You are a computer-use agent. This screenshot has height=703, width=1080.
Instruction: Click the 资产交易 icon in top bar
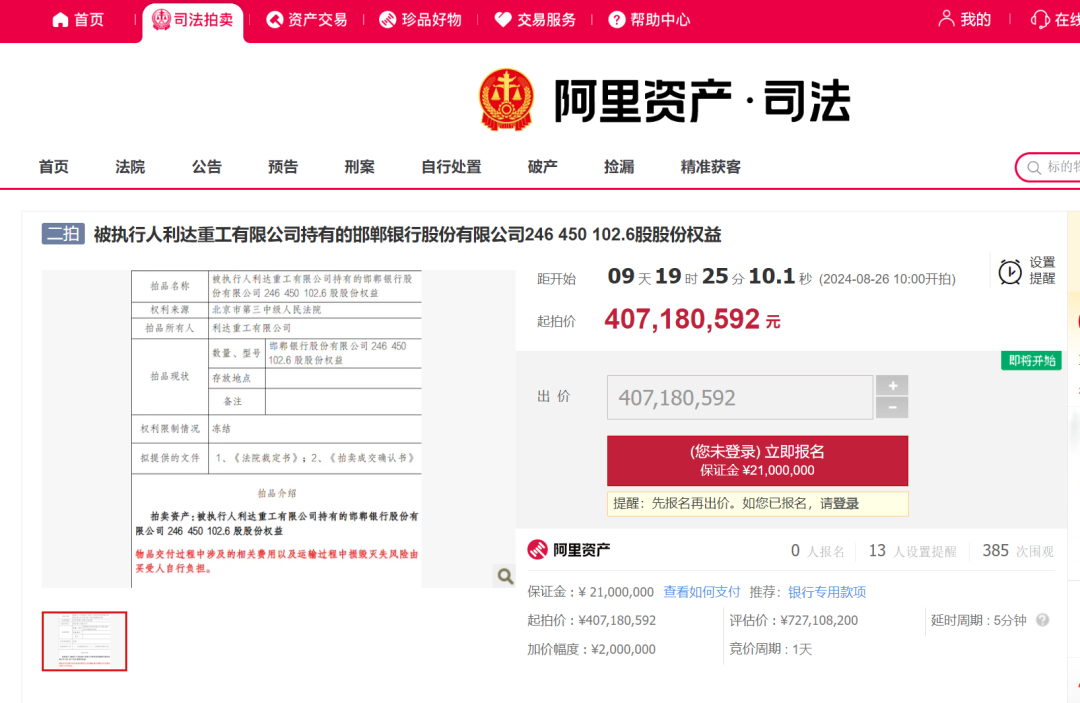(275, 20)
